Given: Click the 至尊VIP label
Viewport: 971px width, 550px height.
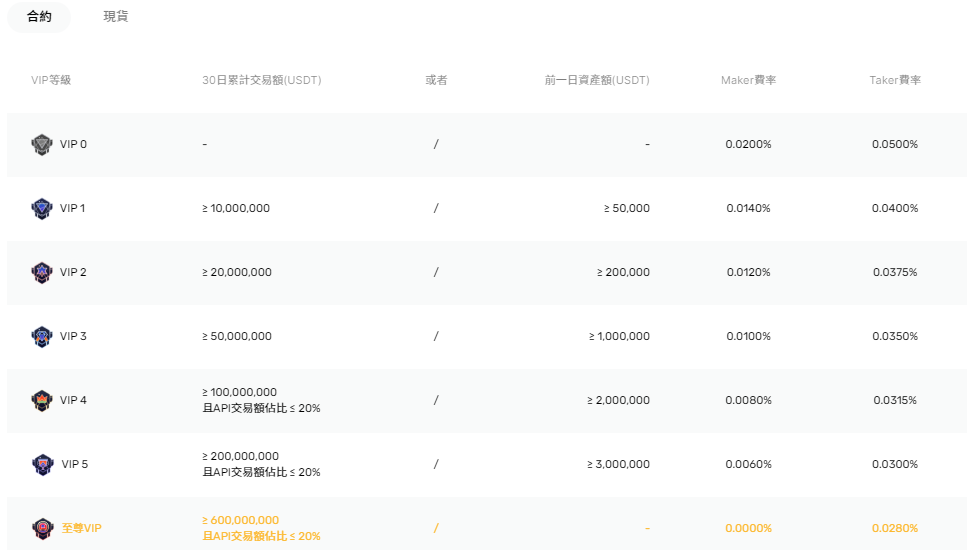Looking at the screenshot, I should click(81, 528).
